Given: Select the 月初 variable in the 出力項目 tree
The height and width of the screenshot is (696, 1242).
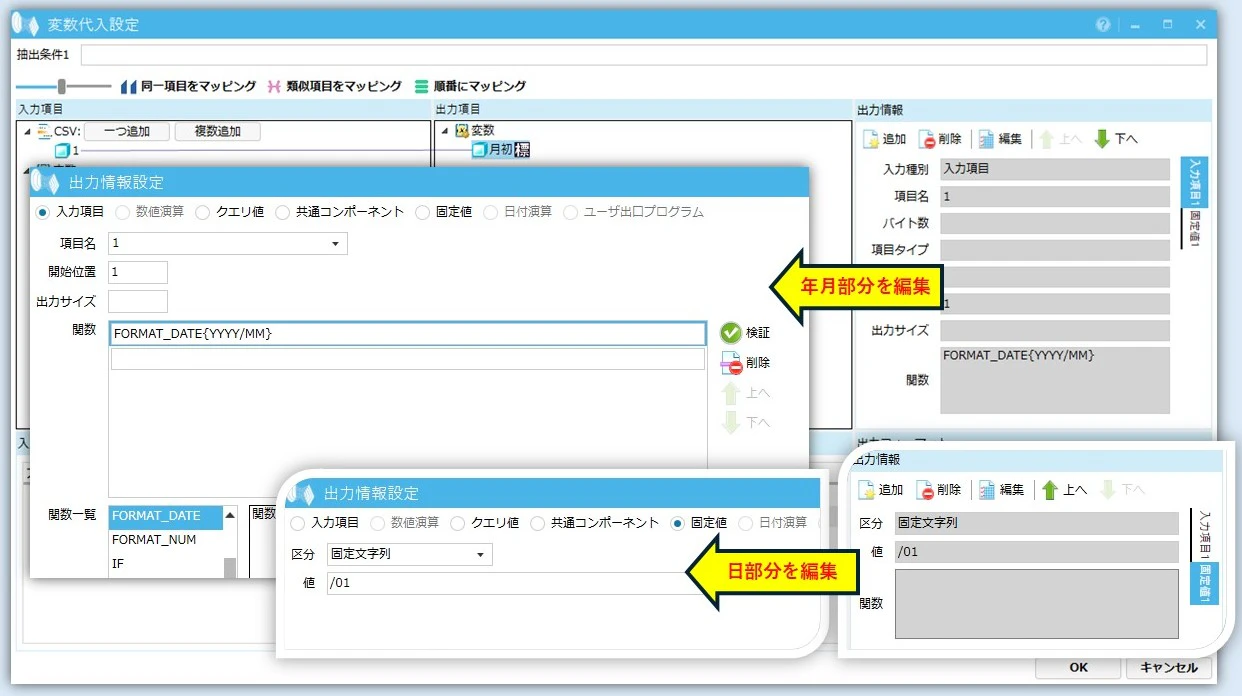Looking at the screenshot, I should coord(500,150).
